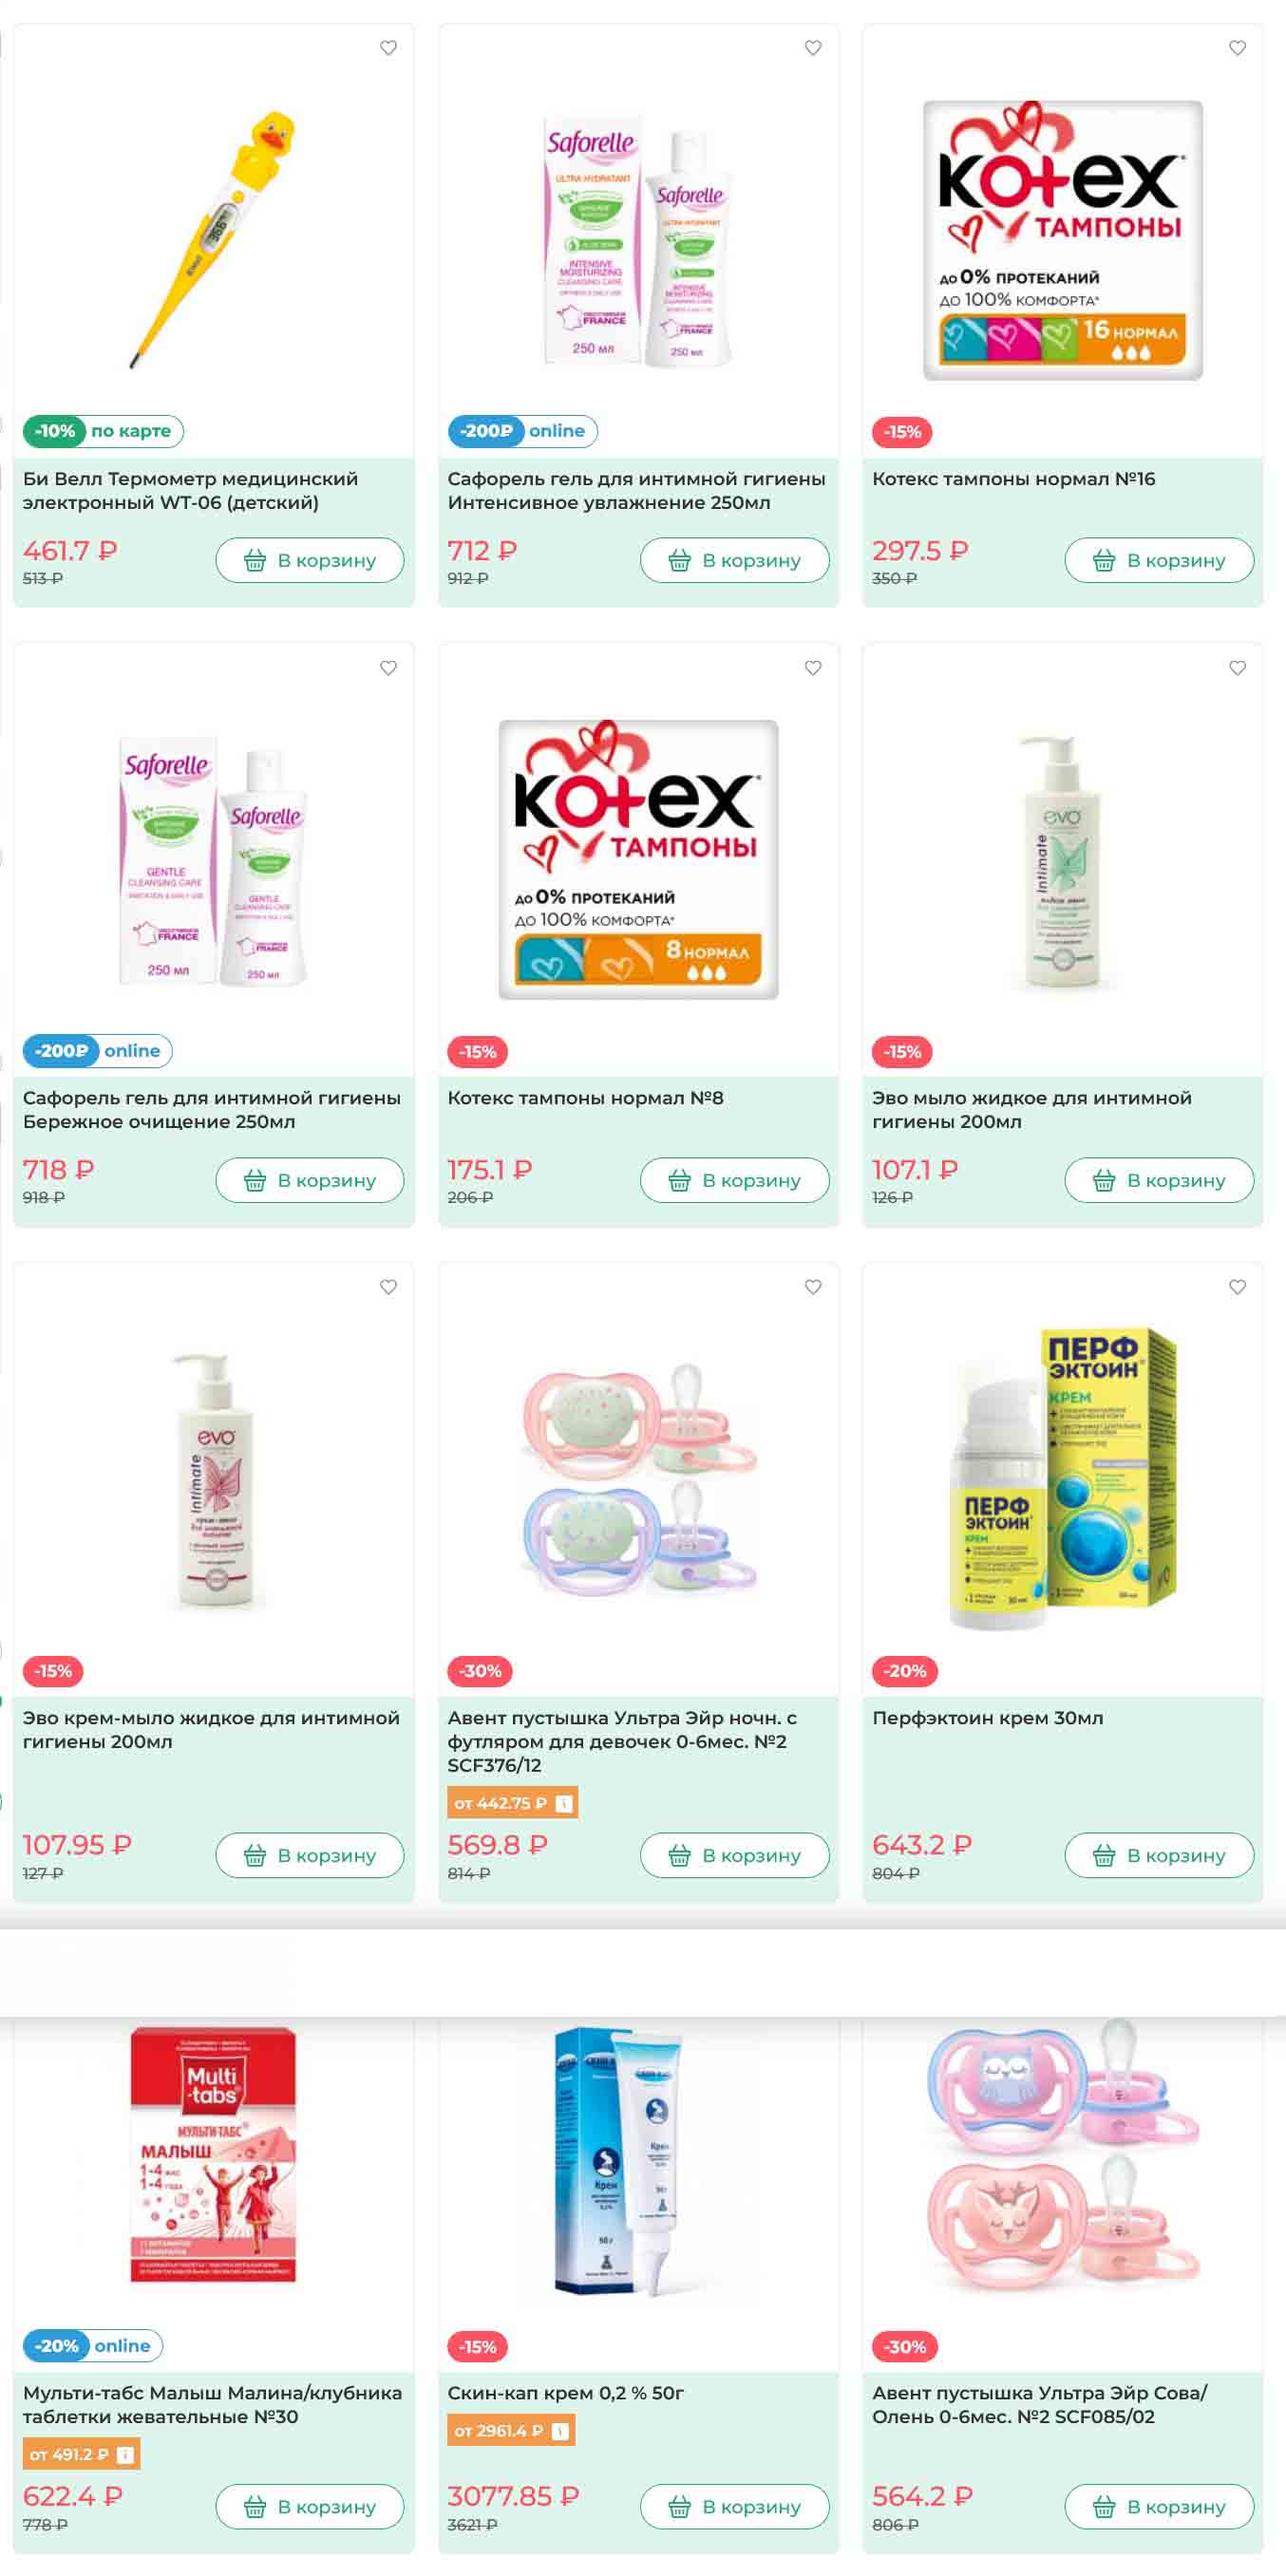Open Перфэктоин крем 30мл product title
The image size is (1286, 2576).
click(x=987, y=1718)
